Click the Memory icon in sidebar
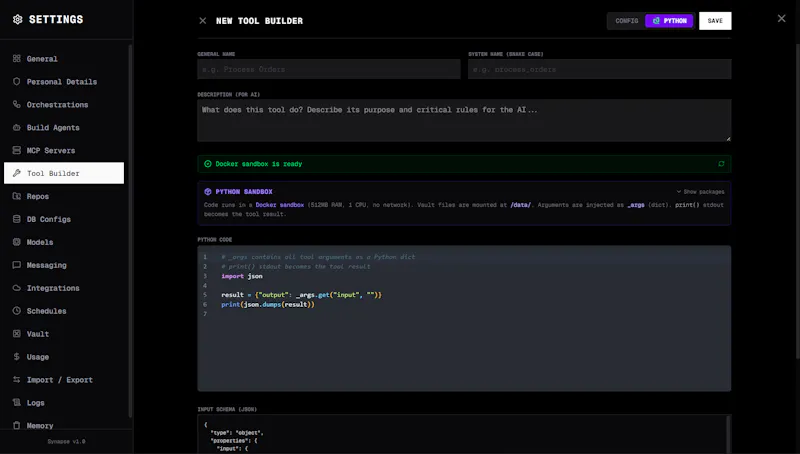This screenshot has height=454, width=800. pyautogui.click(x=17, y=425)
